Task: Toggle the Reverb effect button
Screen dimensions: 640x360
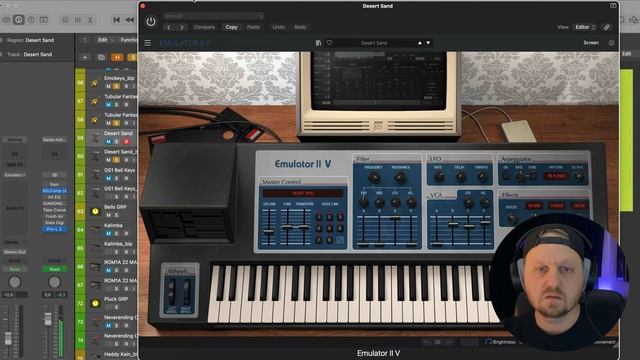Action: pyautogui.click(x=534, y=206)
